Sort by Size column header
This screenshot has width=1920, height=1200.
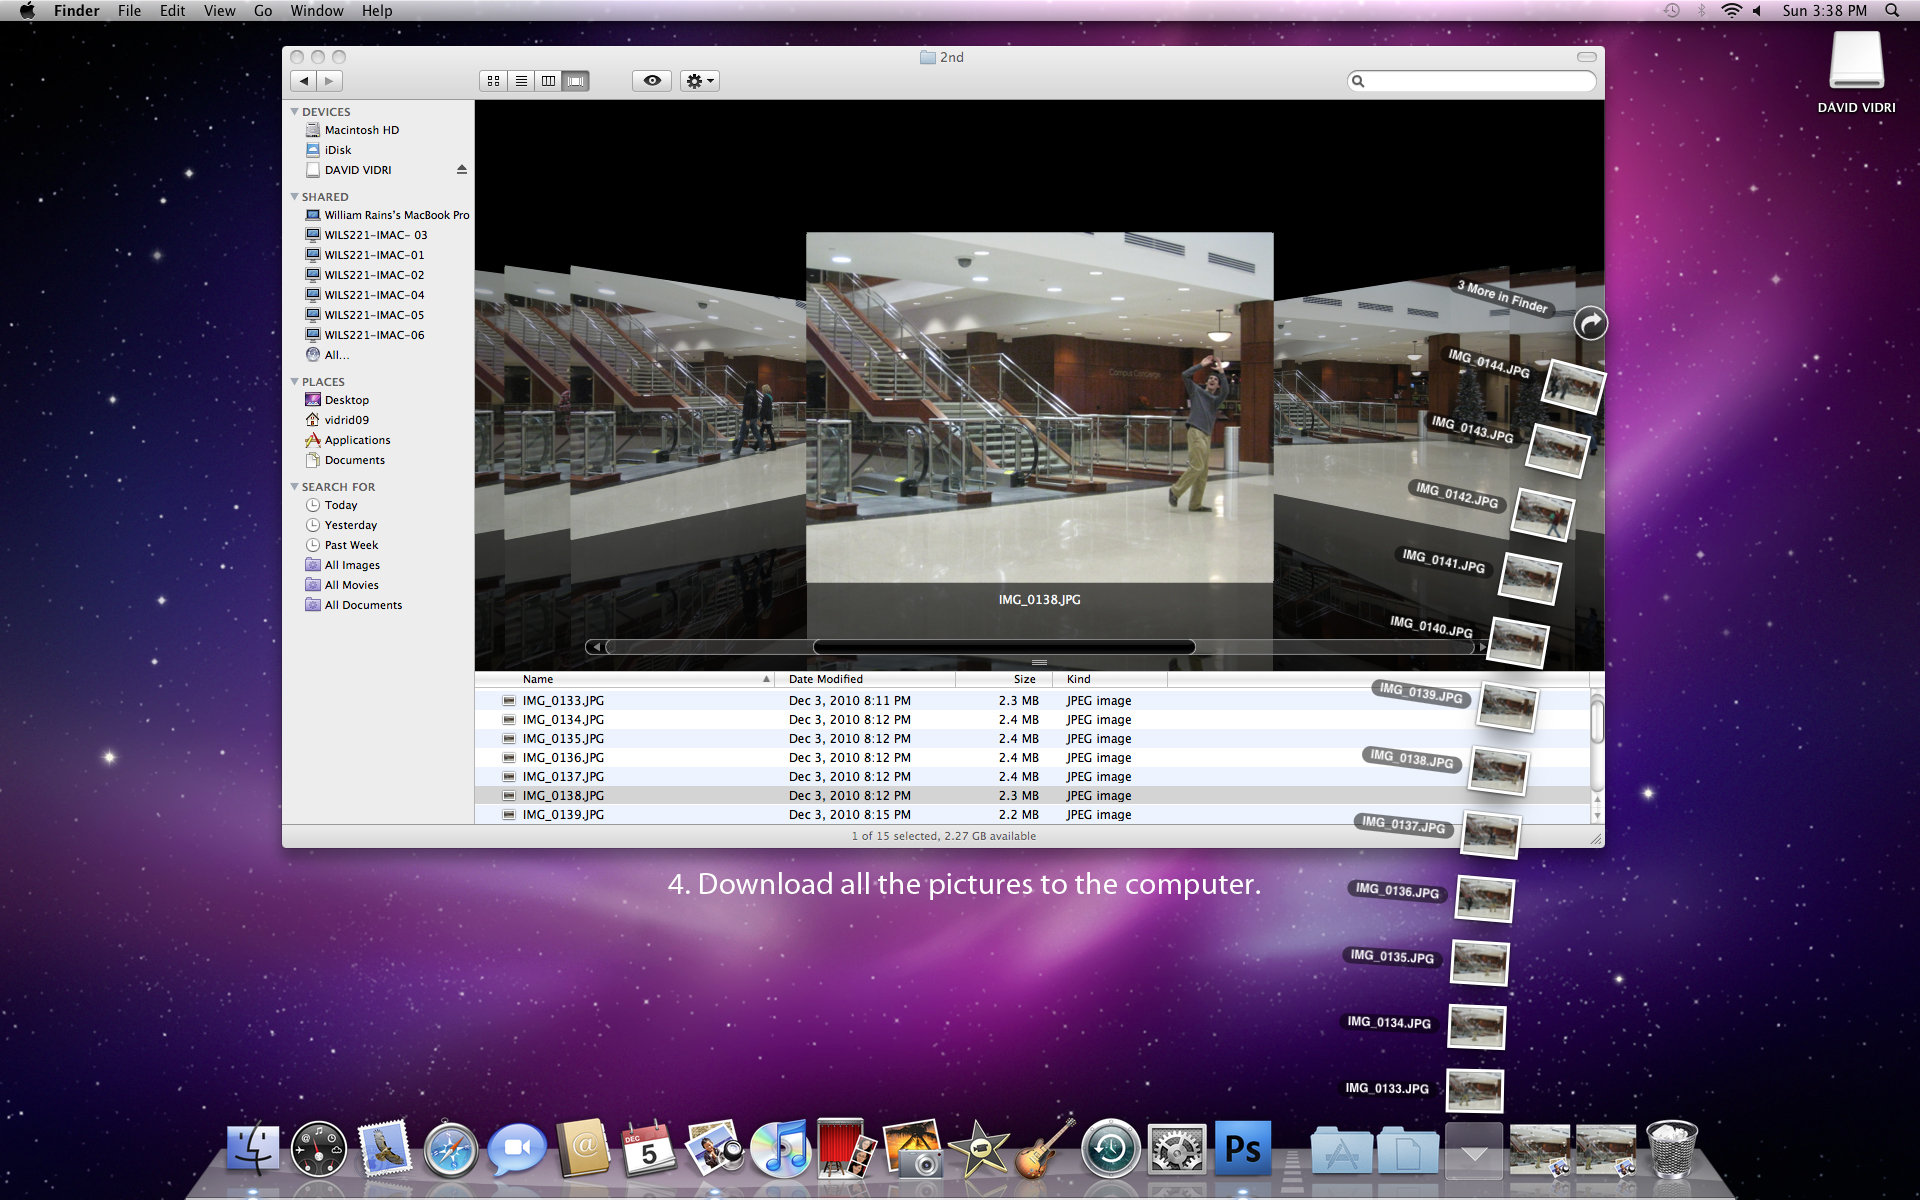(1004, 679)
